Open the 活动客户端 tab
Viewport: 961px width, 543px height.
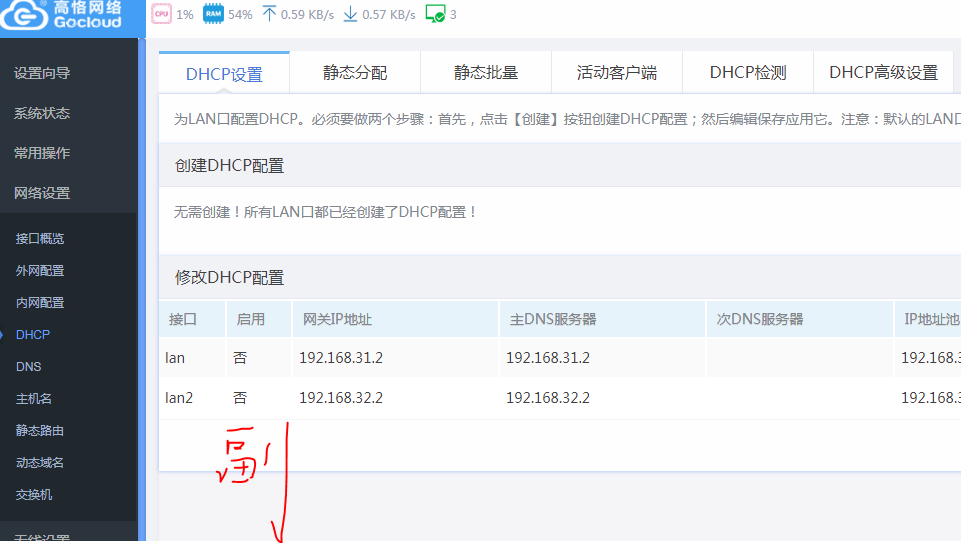pos(617,73)
